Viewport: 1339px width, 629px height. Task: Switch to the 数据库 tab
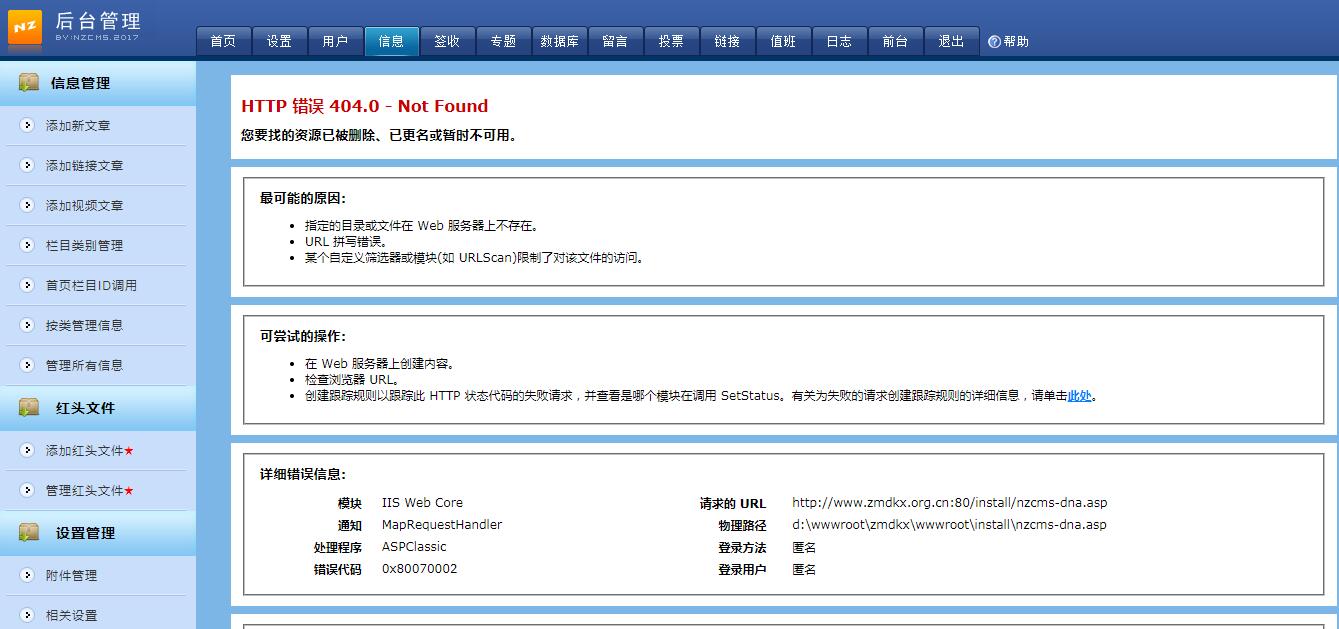point(560,41)
